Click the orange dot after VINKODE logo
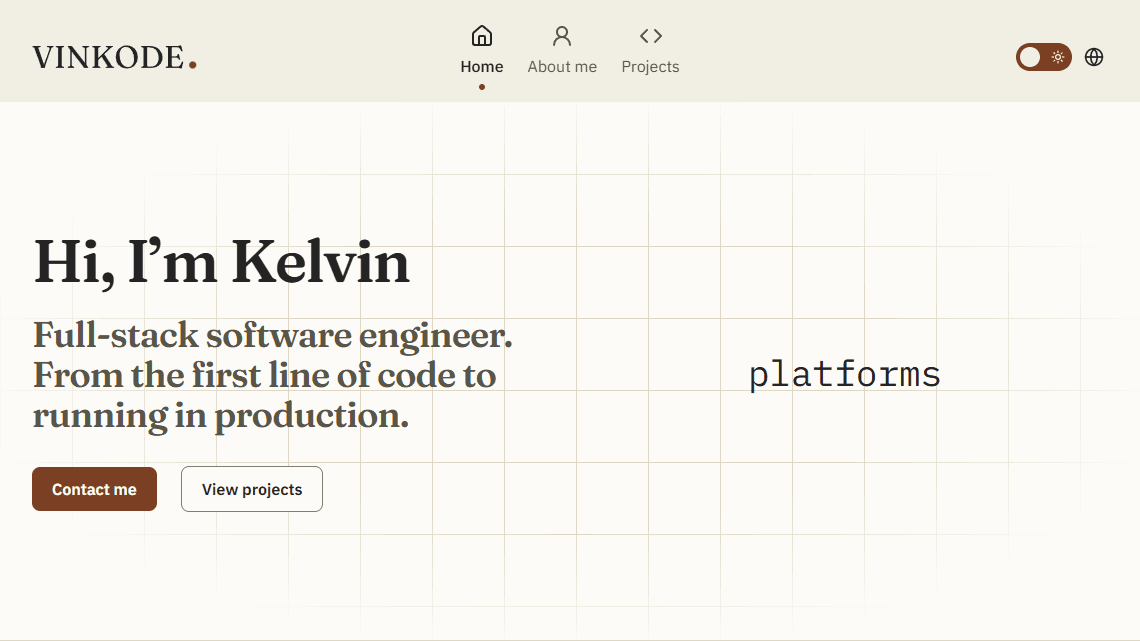 pos(193,65)
